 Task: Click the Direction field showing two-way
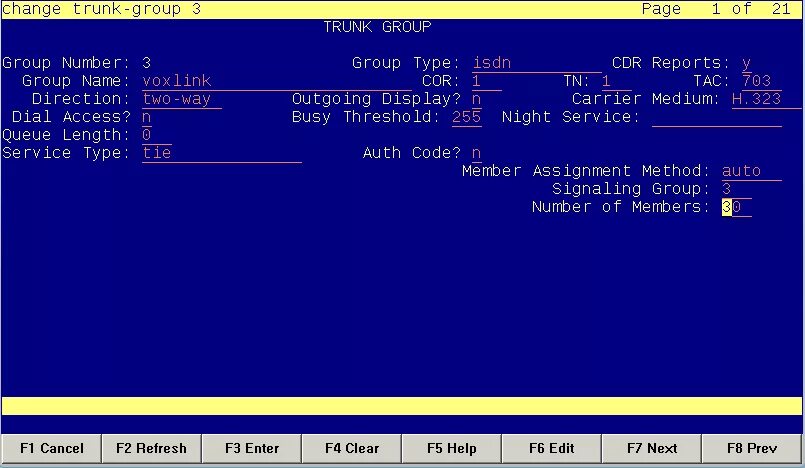tap(182, 99)
